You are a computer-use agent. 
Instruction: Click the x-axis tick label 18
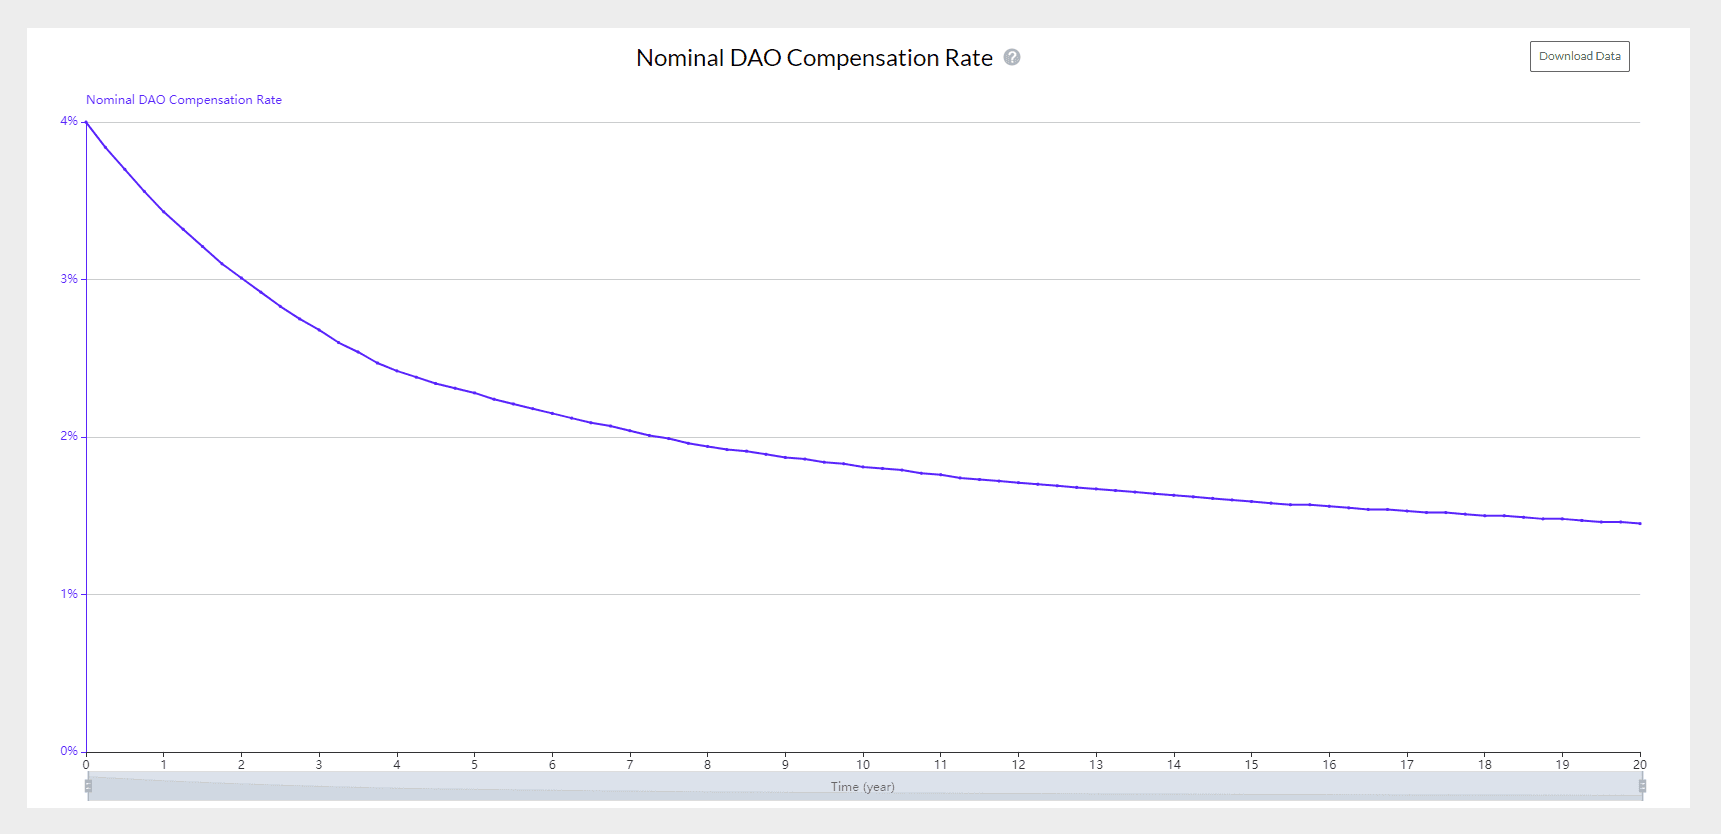[1485, 765]
